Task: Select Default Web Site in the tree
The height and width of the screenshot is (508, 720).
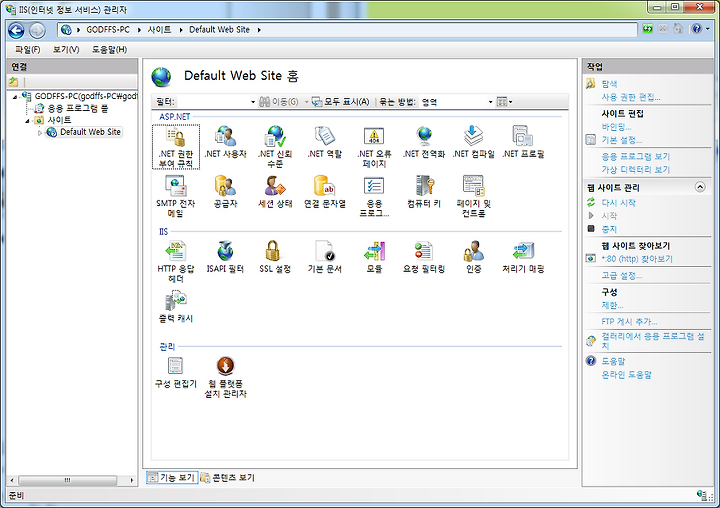Action: 90,132
